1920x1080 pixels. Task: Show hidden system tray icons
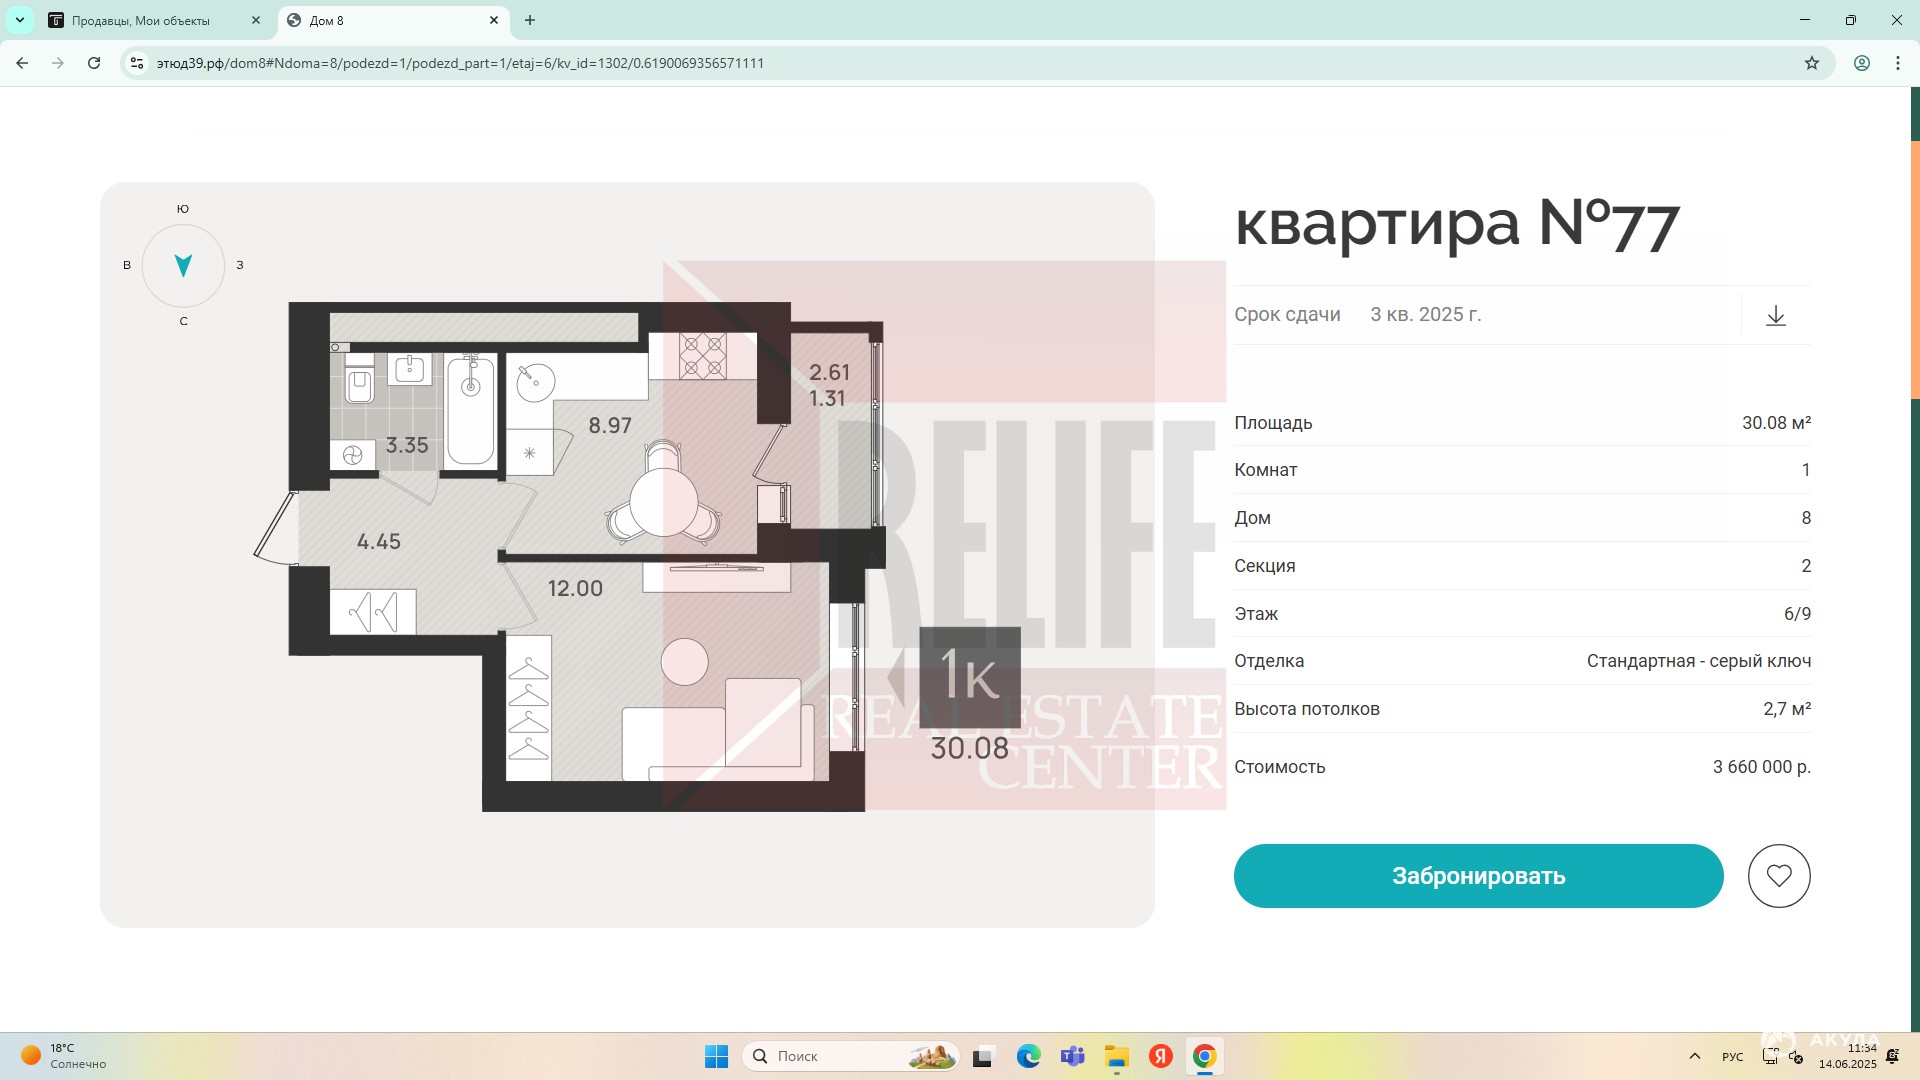1695,1056
